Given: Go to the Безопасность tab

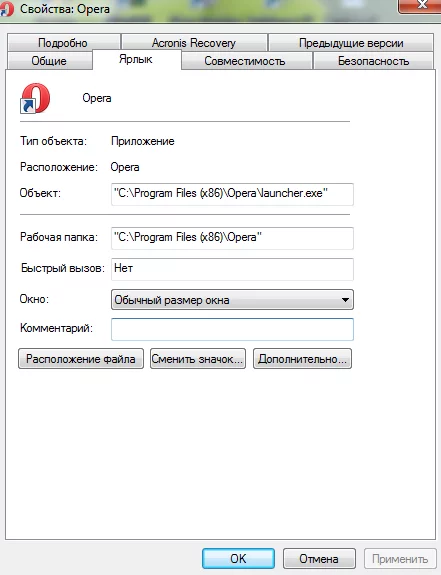Looking at the screenshot, I should click(x=373, y=61).
